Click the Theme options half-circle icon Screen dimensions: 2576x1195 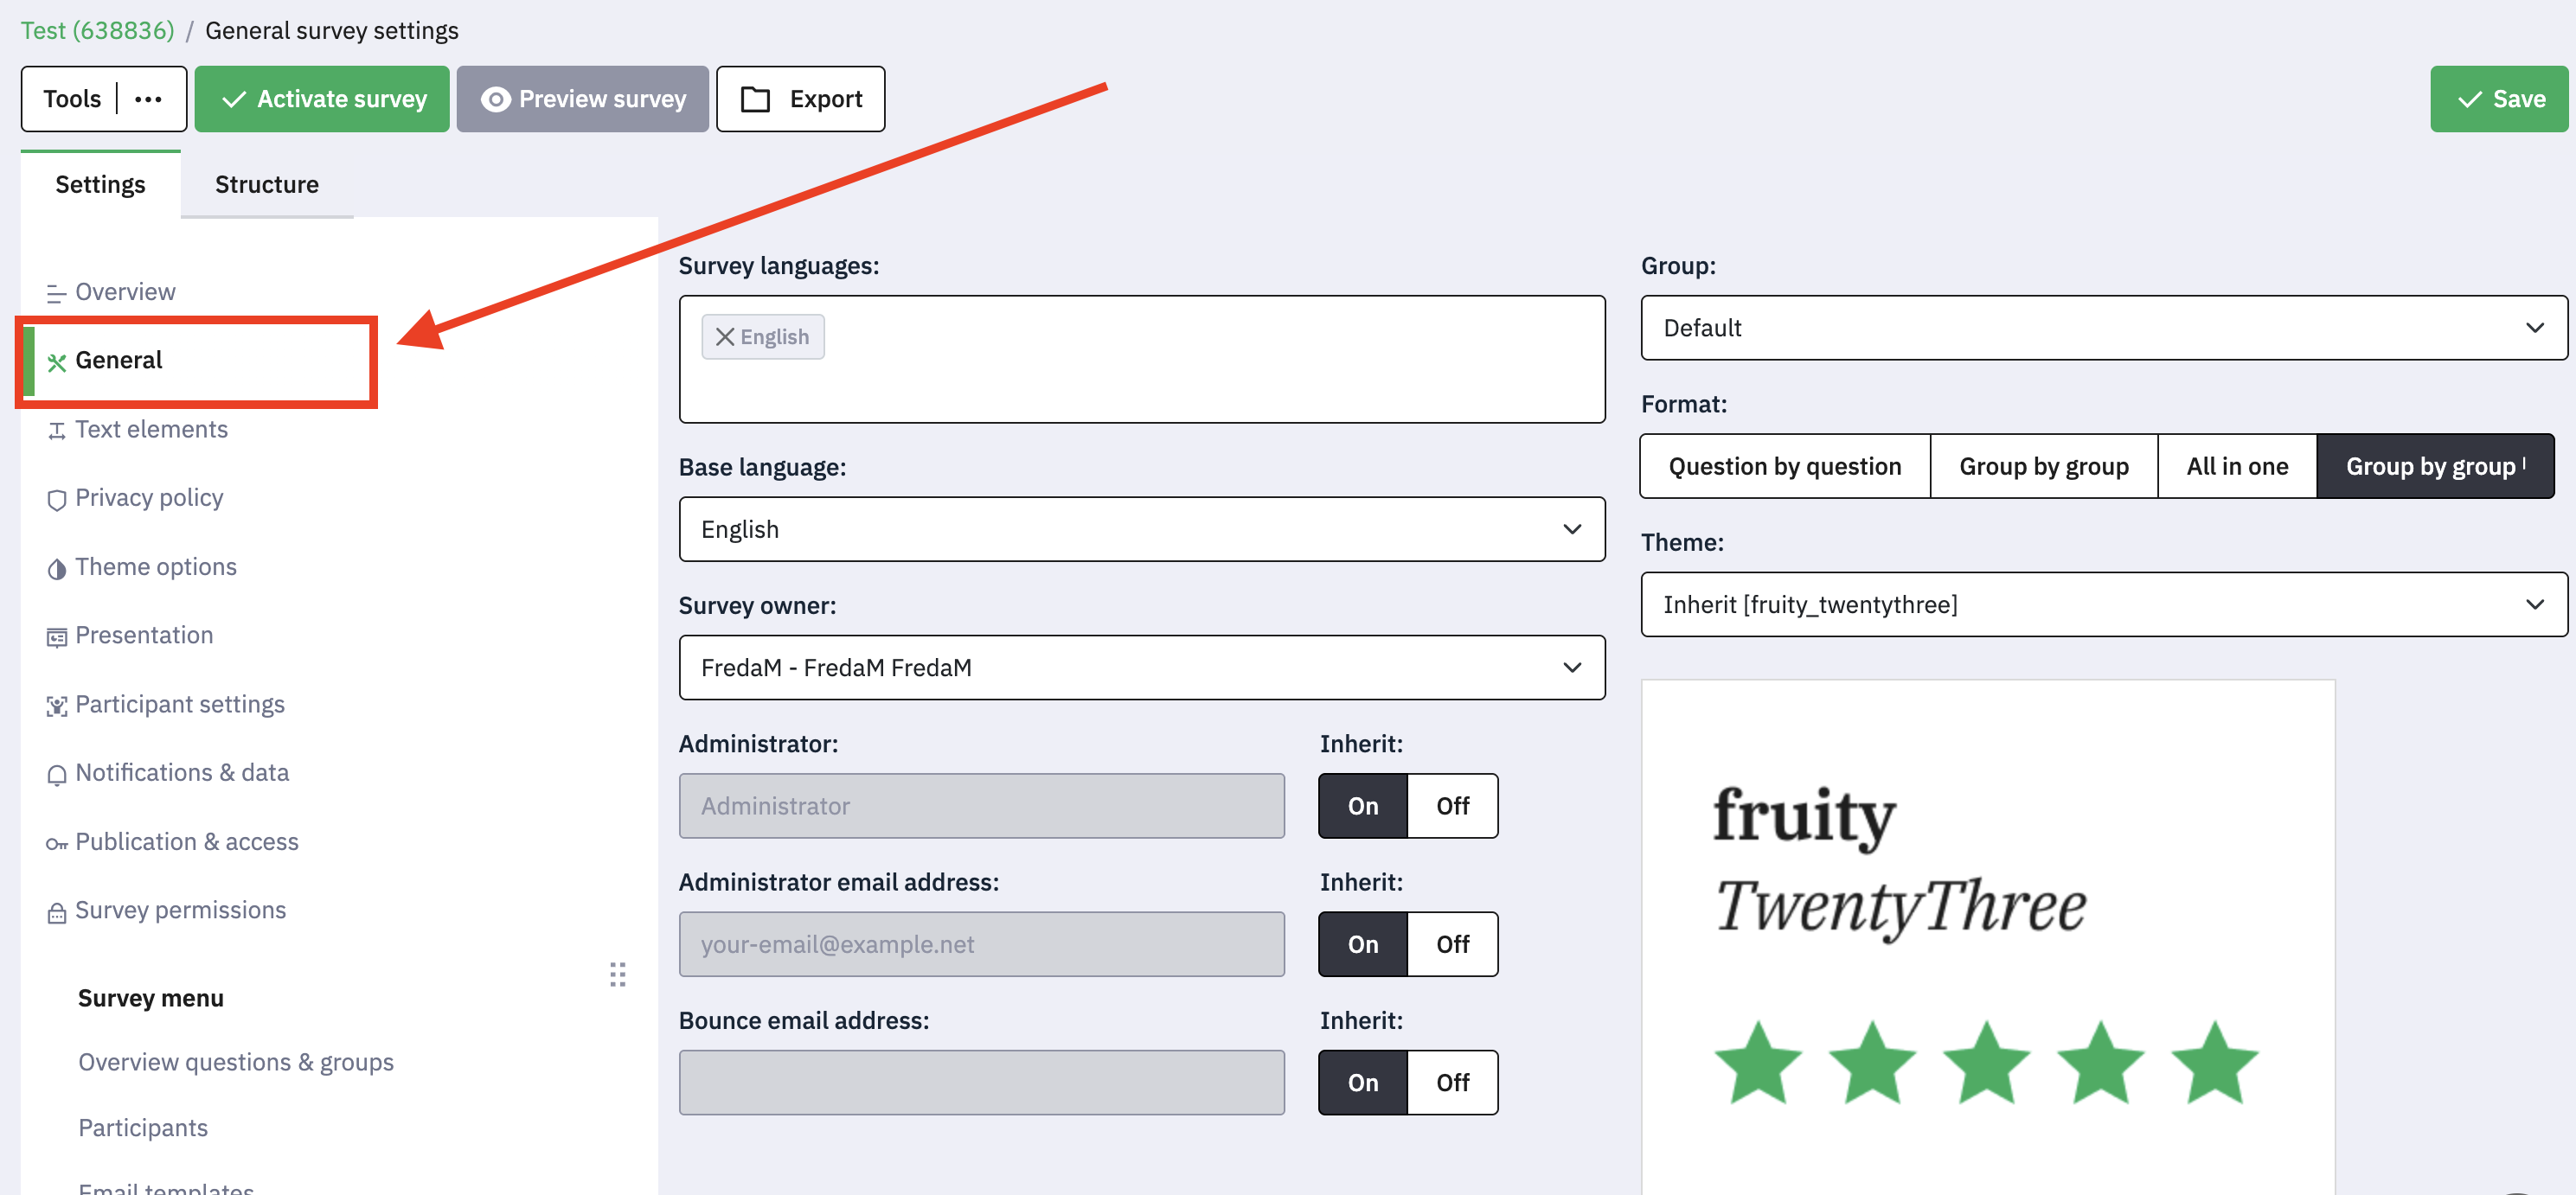click(x=56, y=568)
